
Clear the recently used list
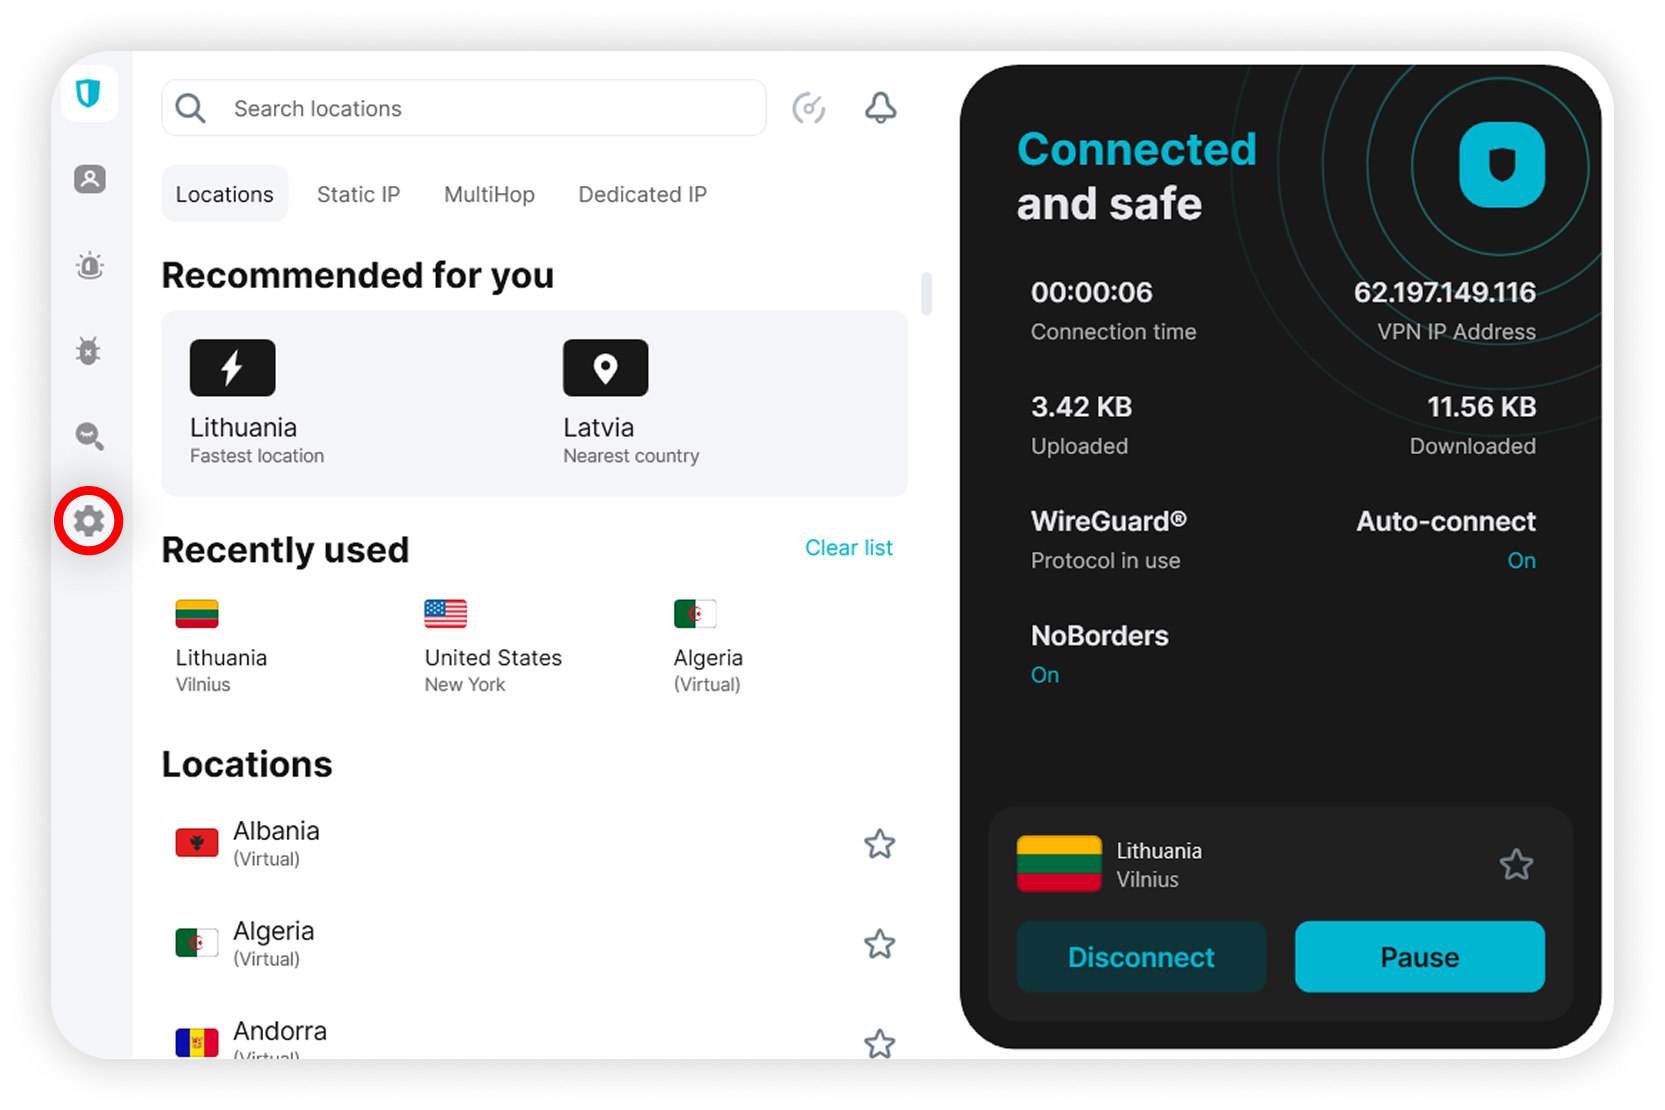848,547
